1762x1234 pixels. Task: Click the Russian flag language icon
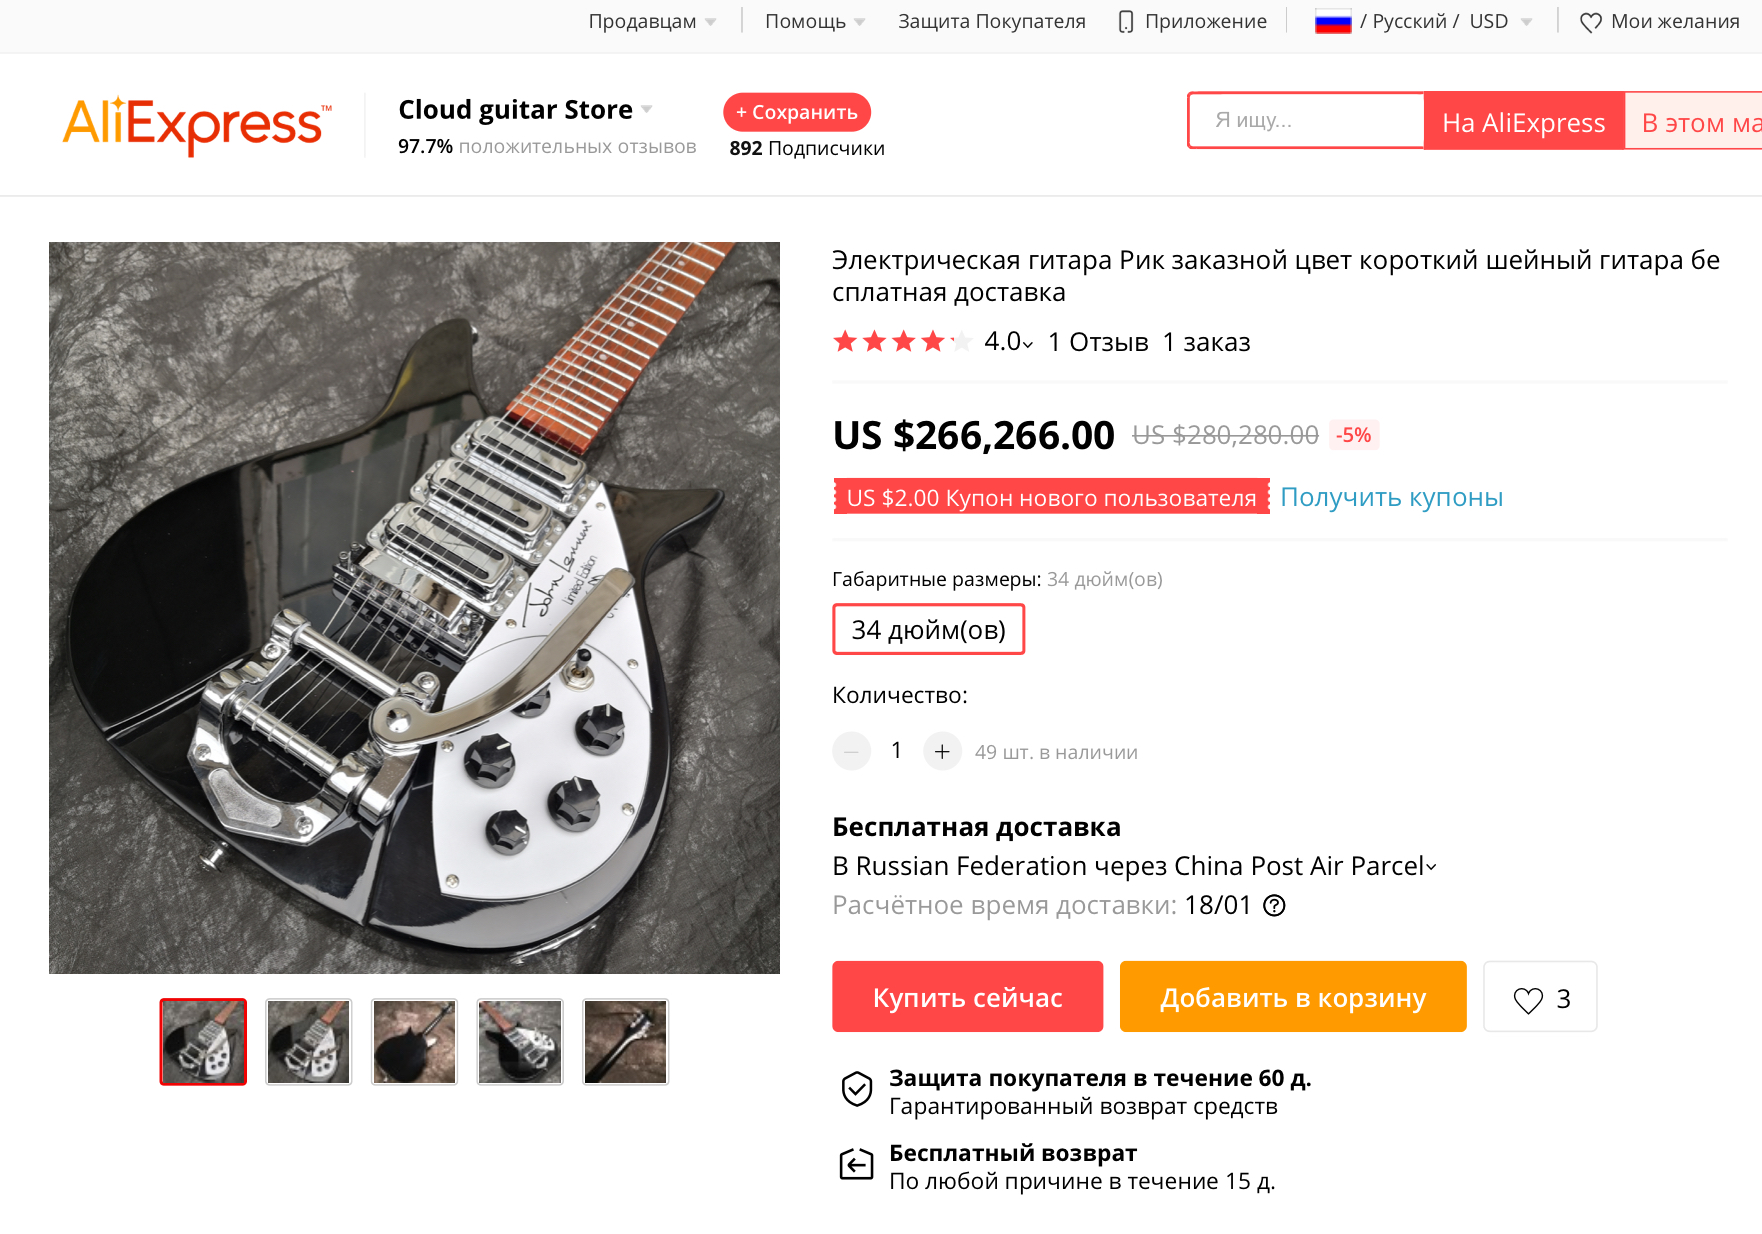pos(1332,22)
